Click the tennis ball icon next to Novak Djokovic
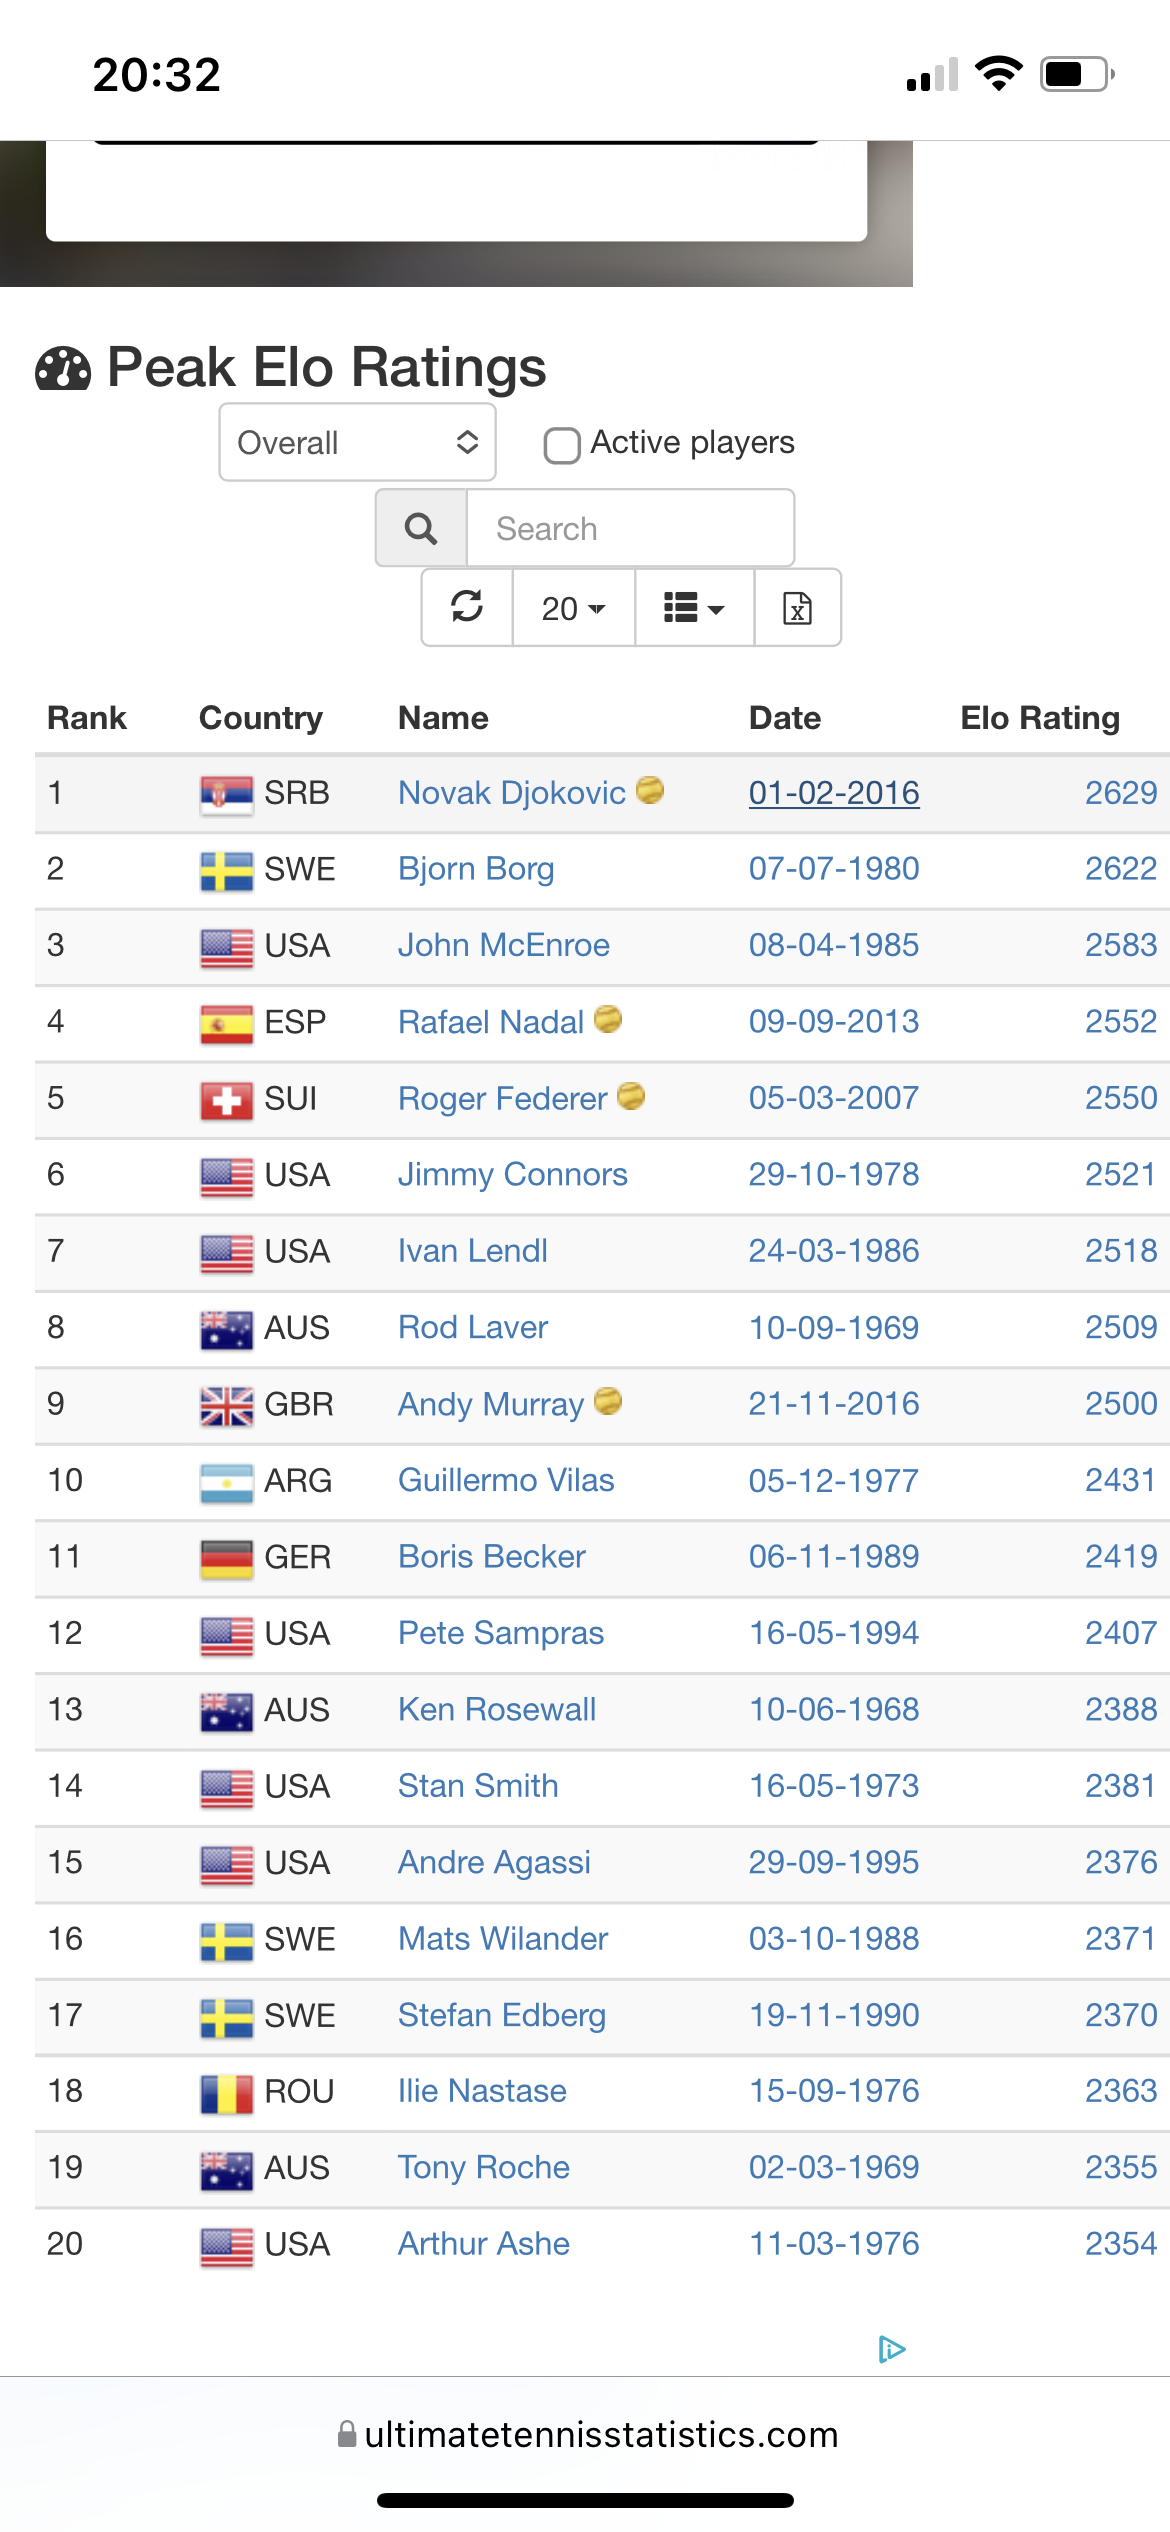Screen dimensions: 1170x2532 [x=650, y=790]
